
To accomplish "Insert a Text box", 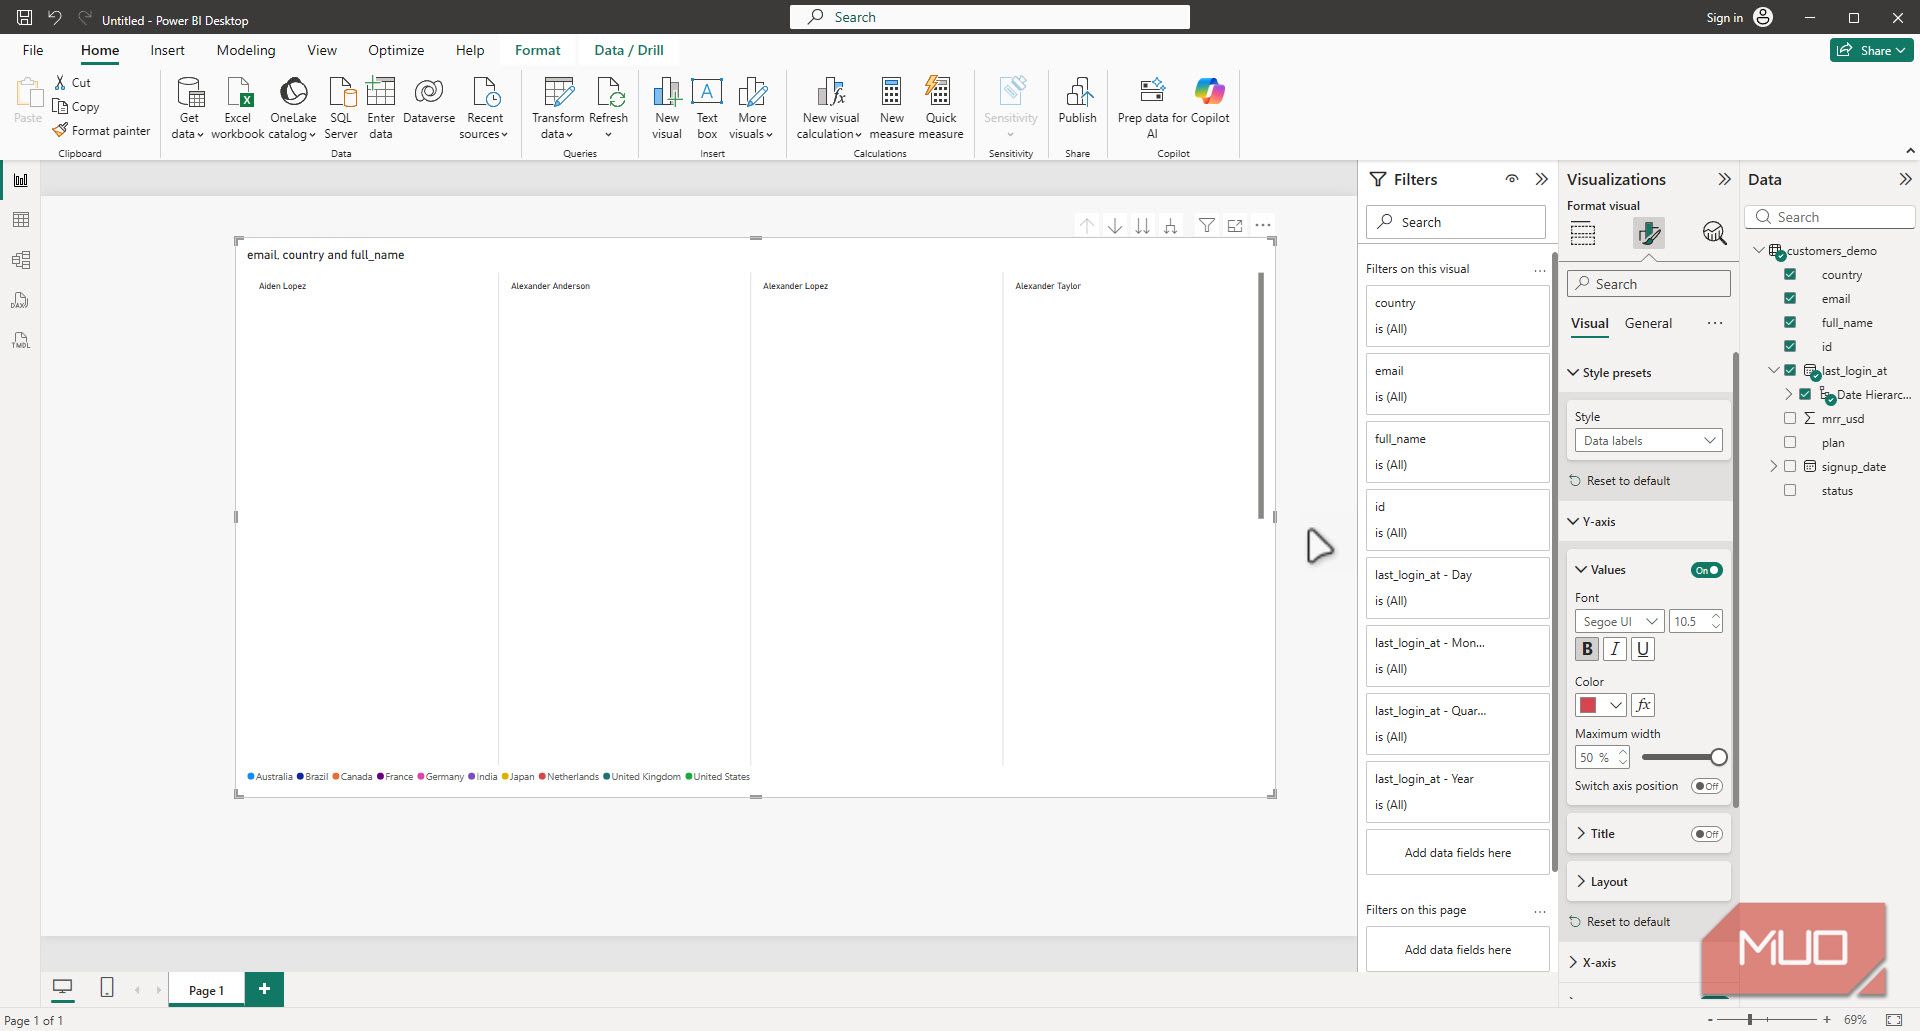I will pyautogui.click(x=707, y=108).
